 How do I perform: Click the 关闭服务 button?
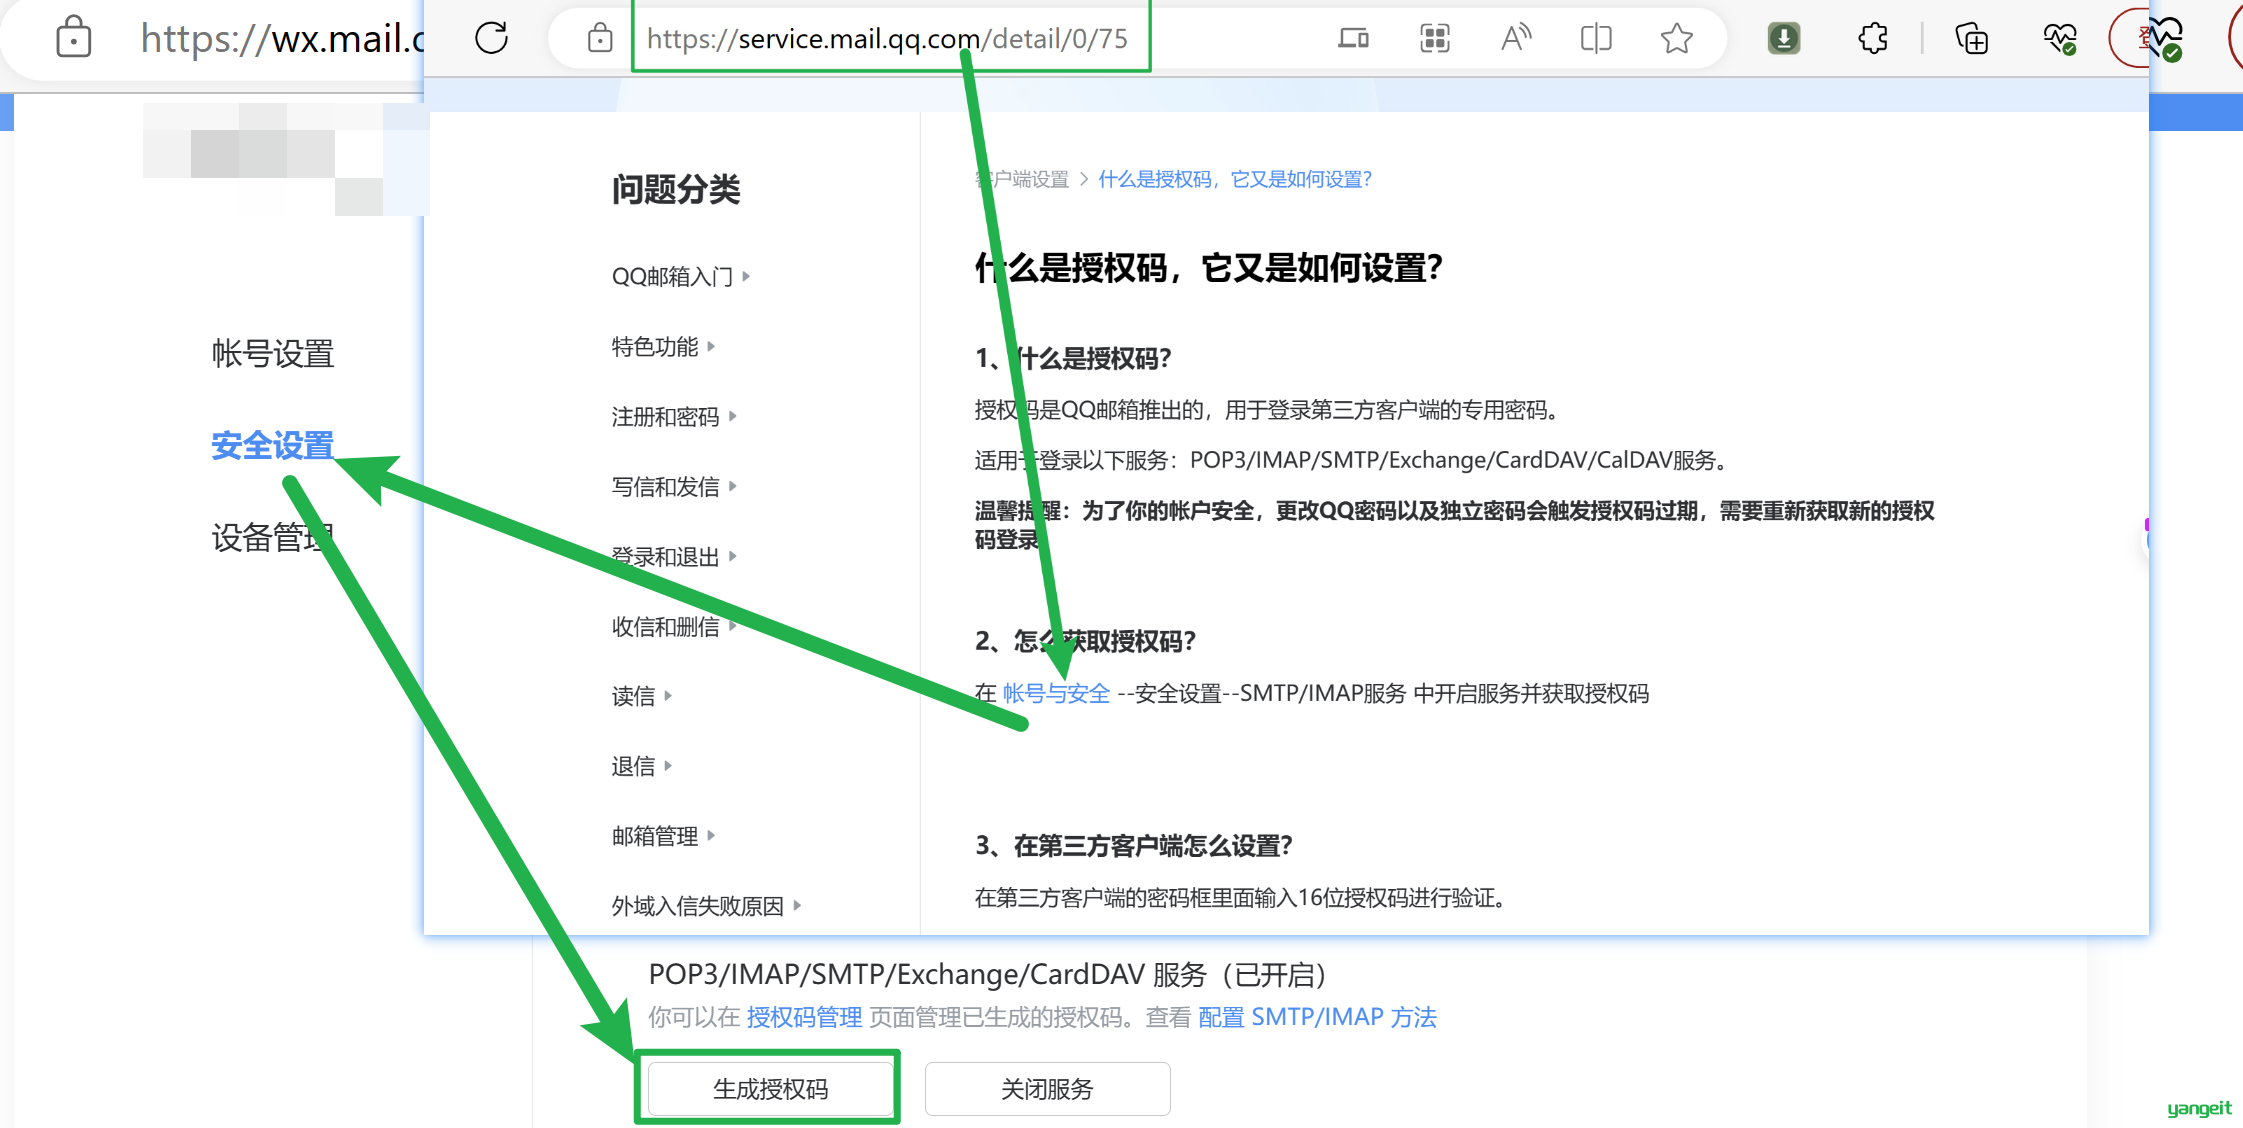point(1047,1089)
